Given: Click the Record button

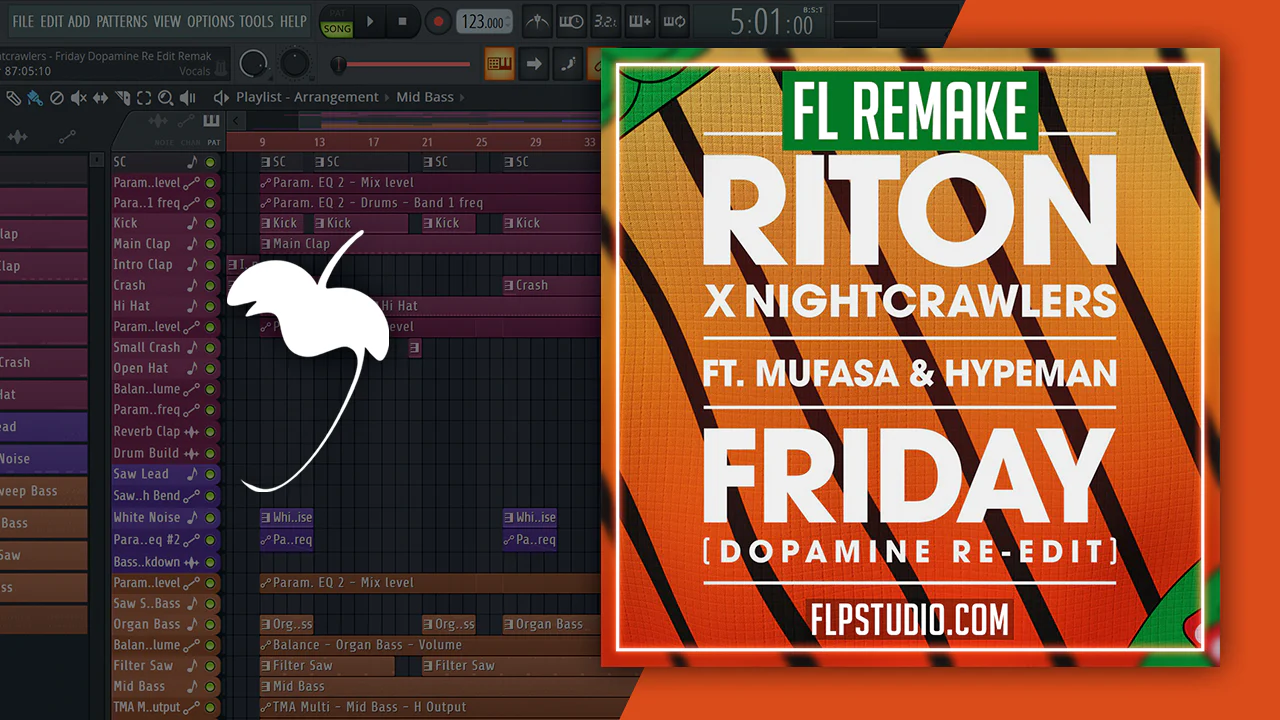Looking at the screenshot, I should click(x=437, y=21).
